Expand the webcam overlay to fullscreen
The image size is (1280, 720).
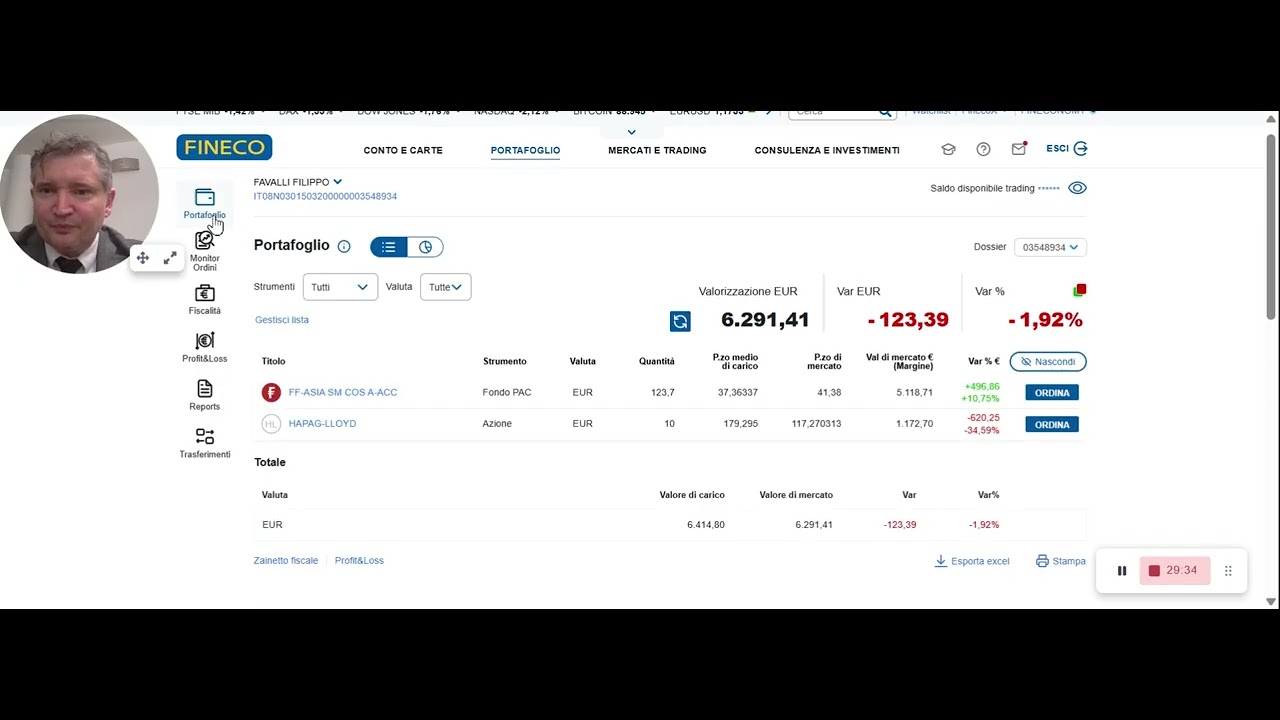point(170,258)
